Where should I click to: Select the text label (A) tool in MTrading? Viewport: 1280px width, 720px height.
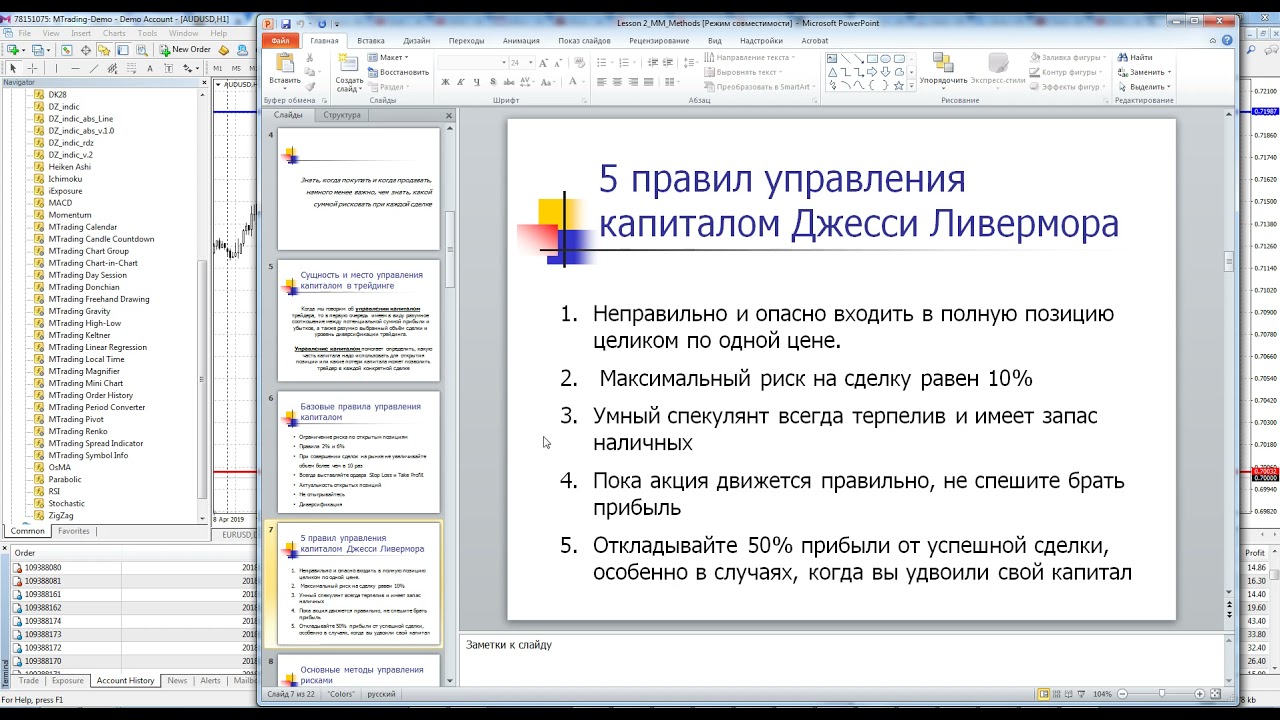click(x=150, y=68)
